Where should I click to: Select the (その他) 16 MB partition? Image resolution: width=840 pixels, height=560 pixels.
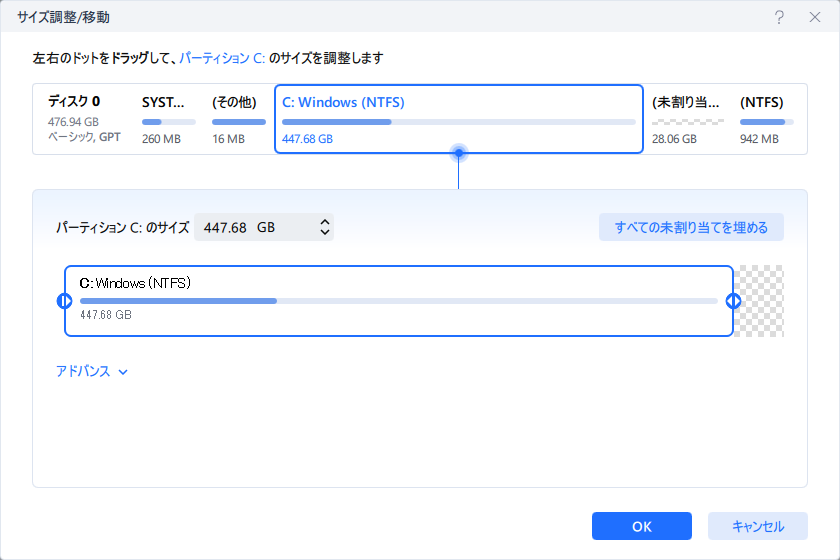click(238, 120)
